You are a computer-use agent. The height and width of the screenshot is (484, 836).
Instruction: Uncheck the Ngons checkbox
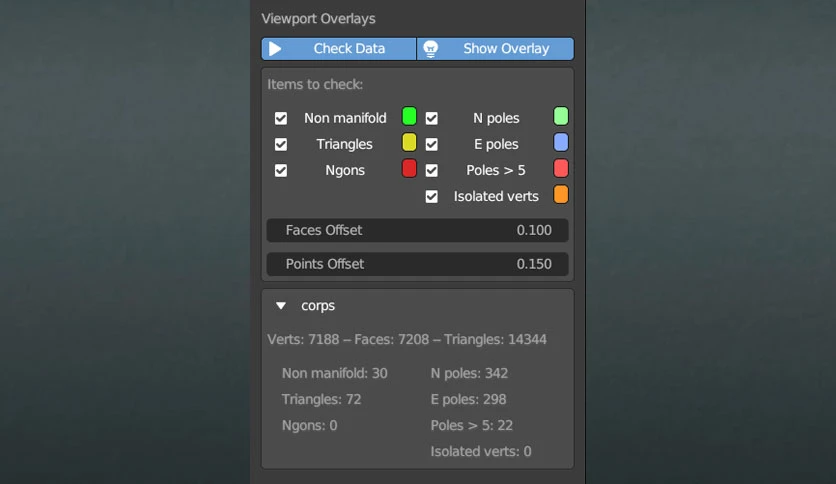coord(281,171)
